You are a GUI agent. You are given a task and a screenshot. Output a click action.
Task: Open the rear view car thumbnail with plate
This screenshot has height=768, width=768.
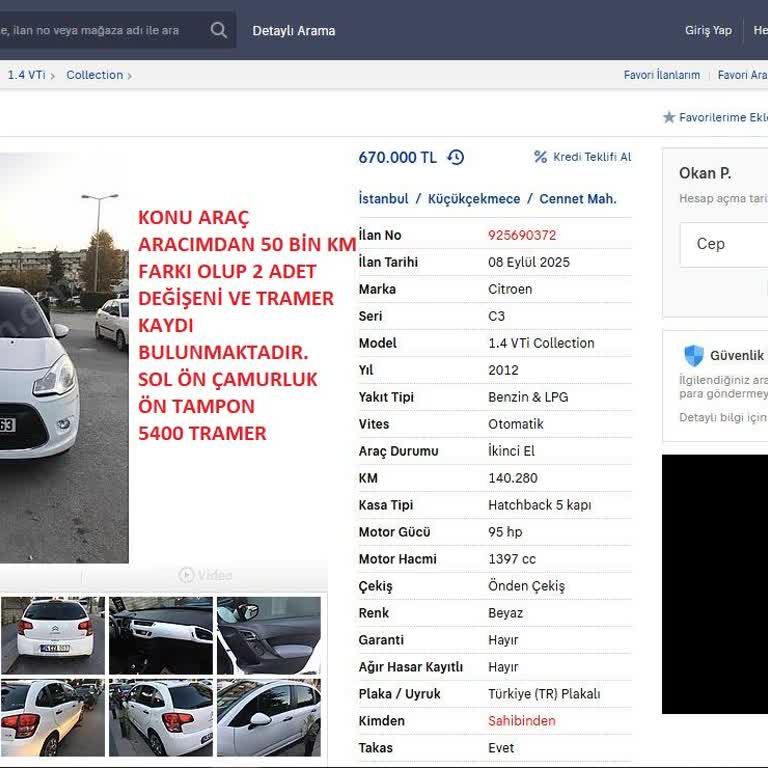[53, 635]
